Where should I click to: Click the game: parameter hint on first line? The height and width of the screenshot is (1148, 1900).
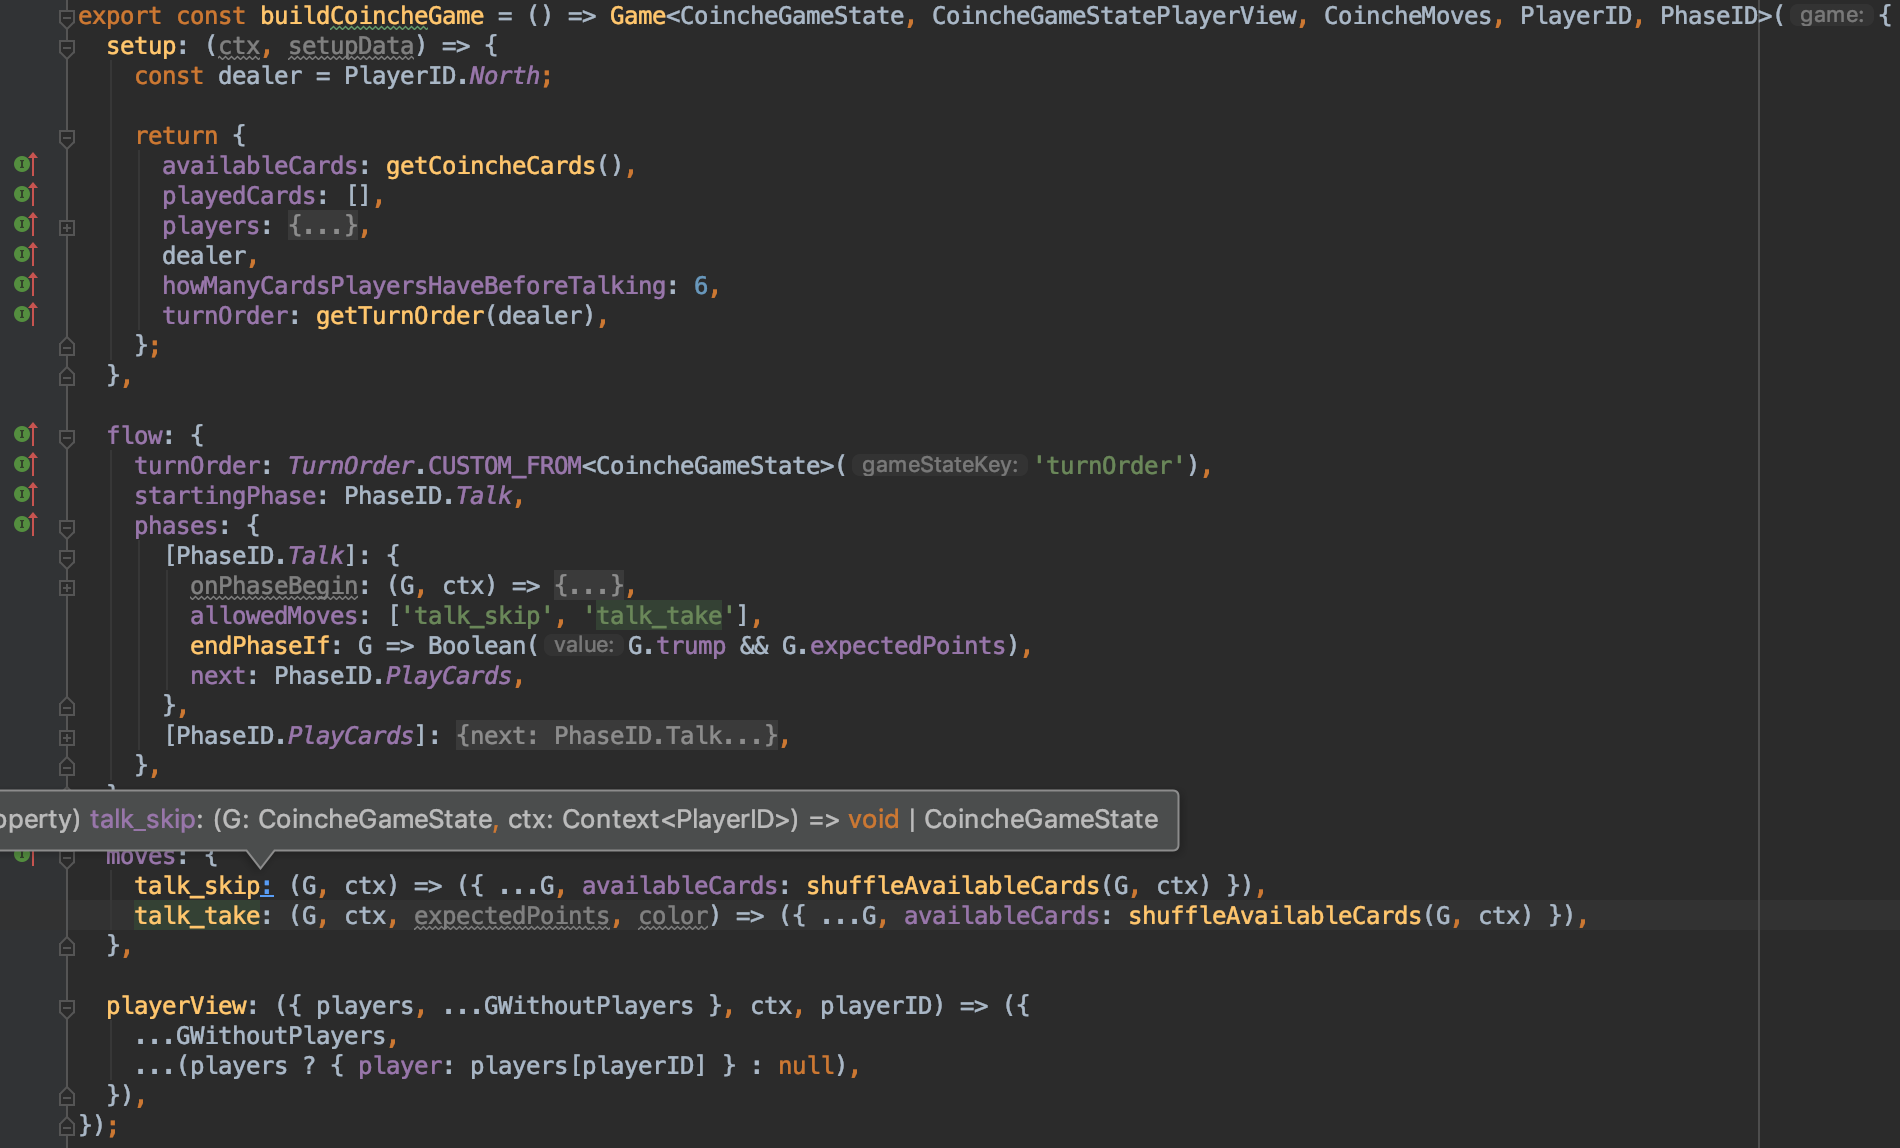coord(1831,15)
